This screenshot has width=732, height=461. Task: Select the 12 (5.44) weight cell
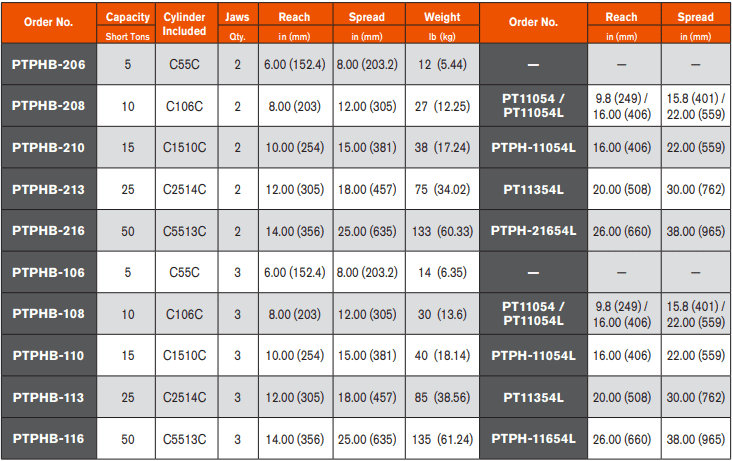pyautogui.click(x=443, y=65)
